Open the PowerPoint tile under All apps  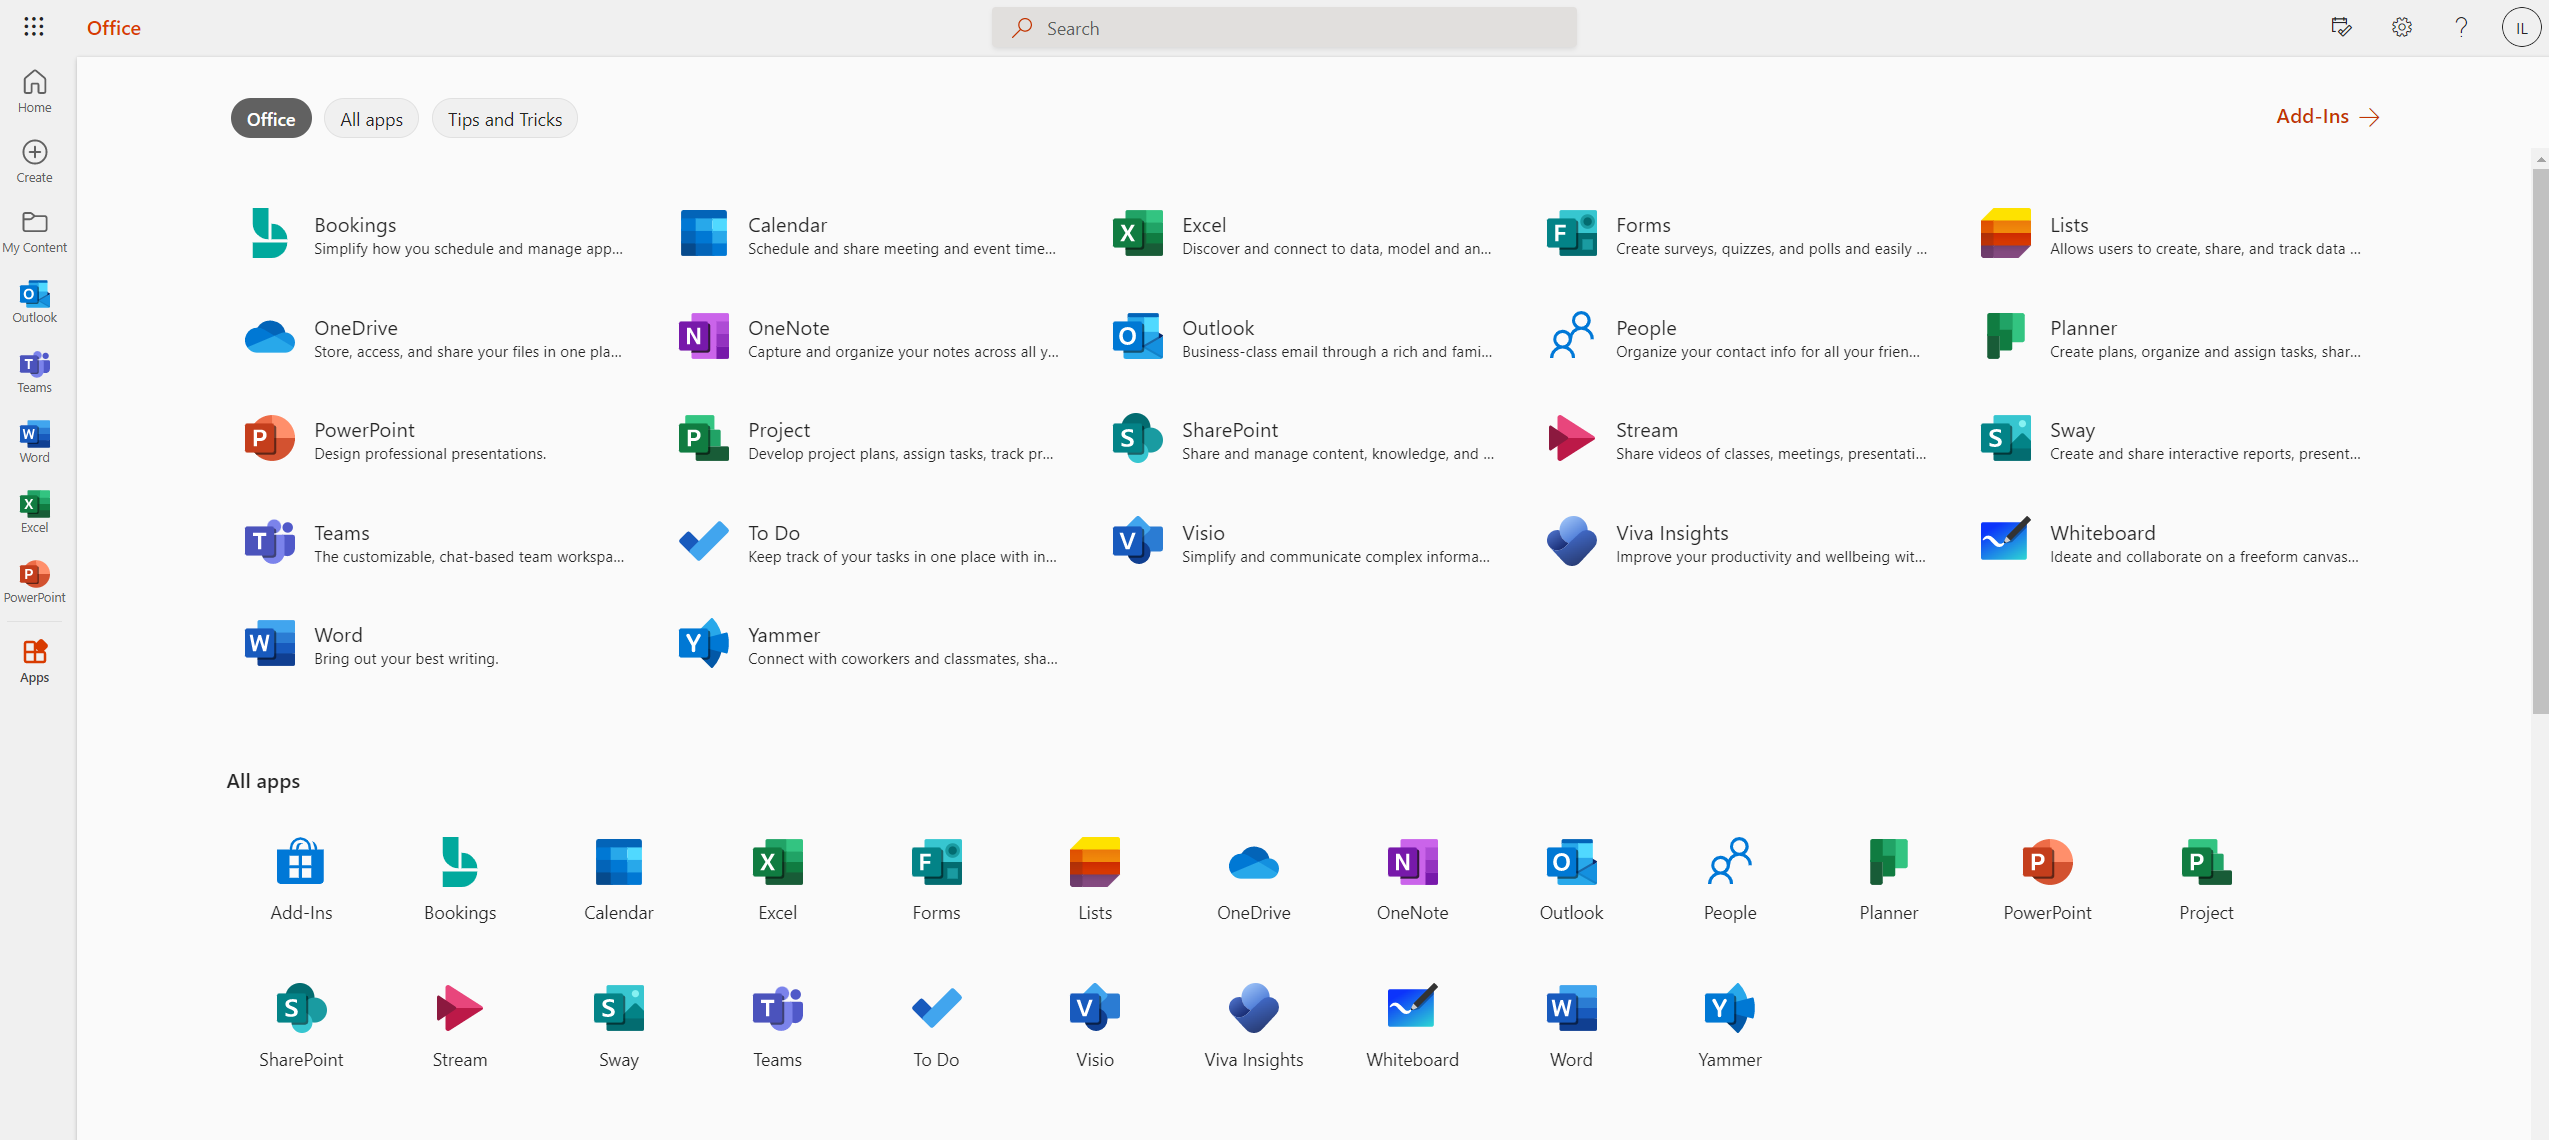coord(2048,879)
